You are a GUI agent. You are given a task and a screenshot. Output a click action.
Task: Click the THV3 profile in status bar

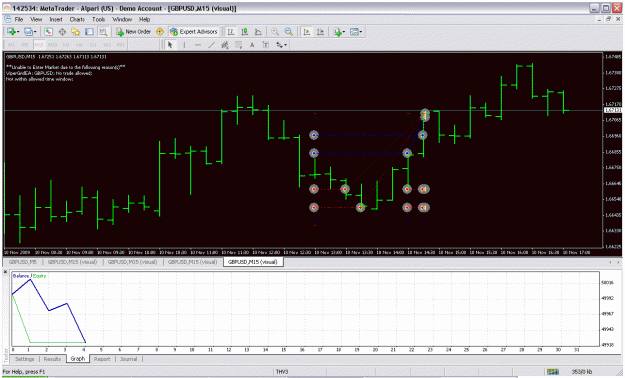pyautogui.click(x=282, y=372)
